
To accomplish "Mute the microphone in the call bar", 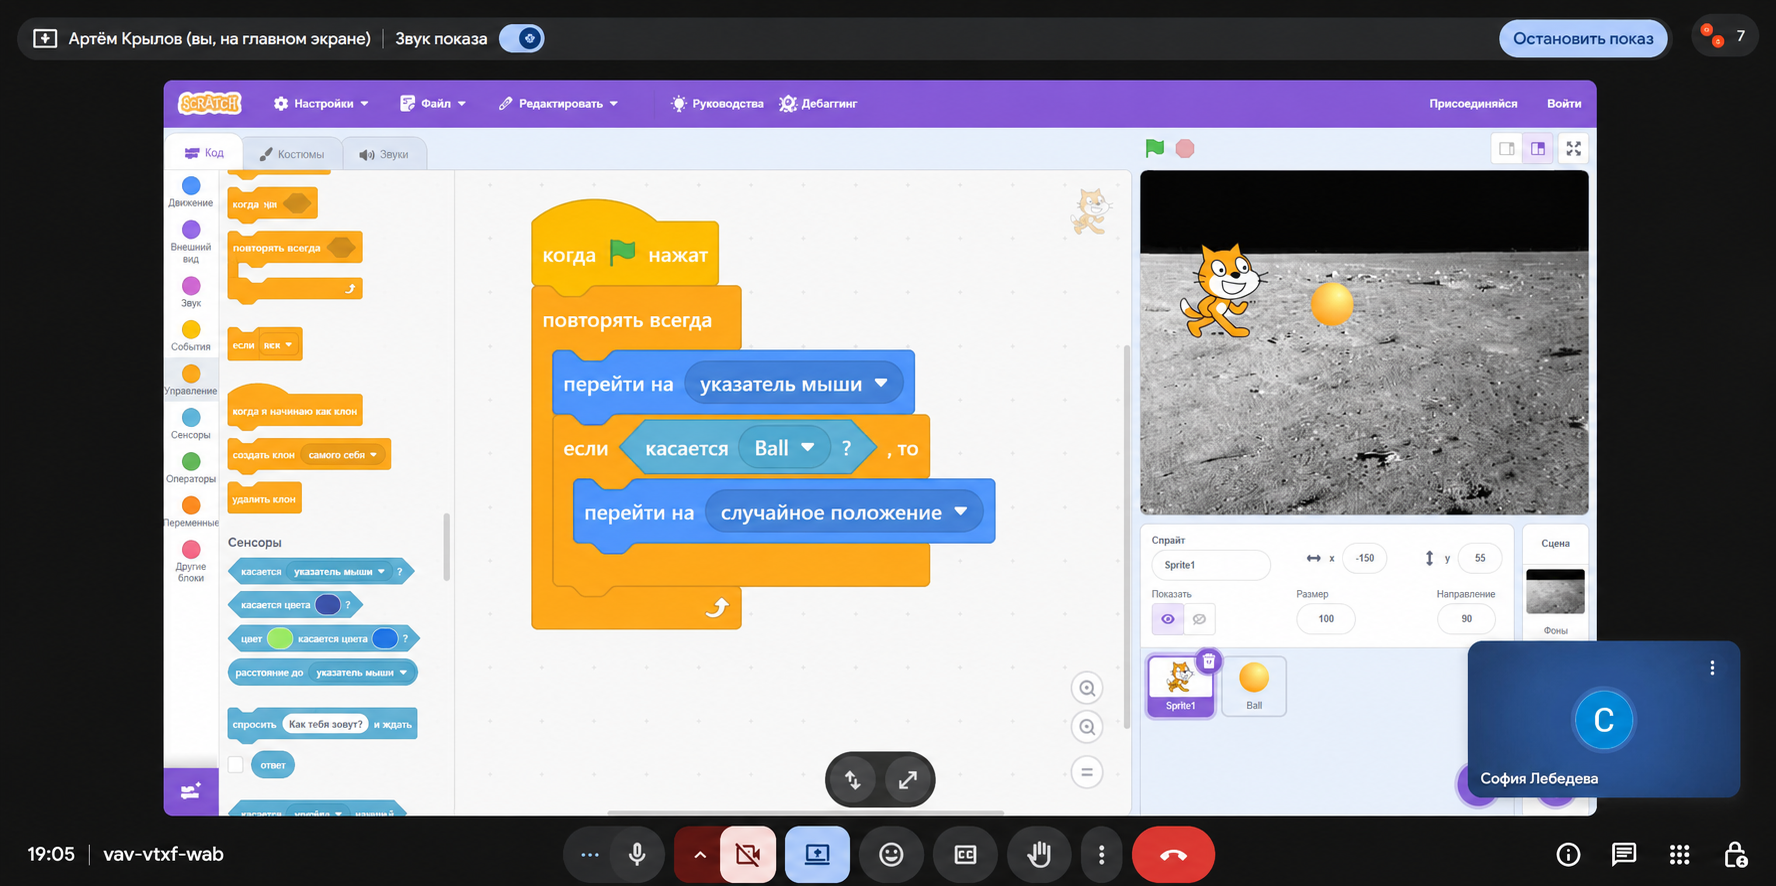I will click(x=637, y=854).
